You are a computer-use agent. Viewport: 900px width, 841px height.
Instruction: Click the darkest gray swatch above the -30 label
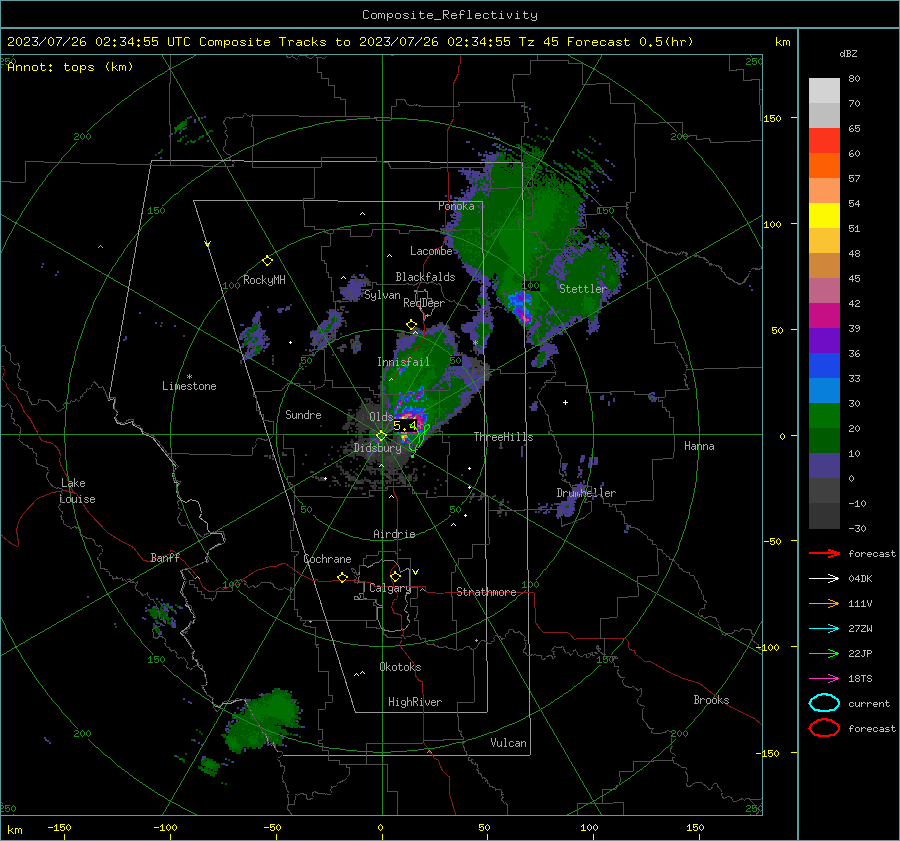click(824, 516)
